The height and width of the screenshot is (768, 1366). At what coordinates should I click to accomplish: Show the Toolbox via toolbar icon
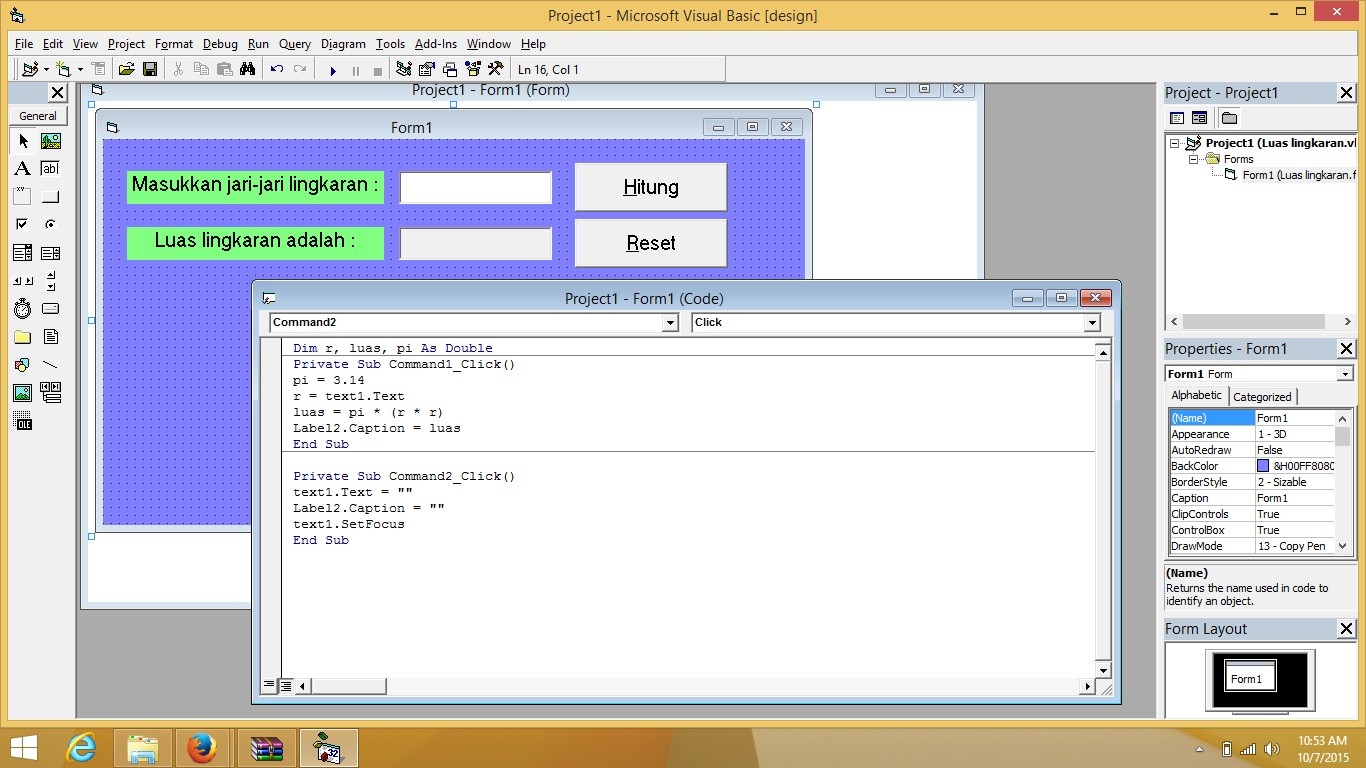point(495,69)
